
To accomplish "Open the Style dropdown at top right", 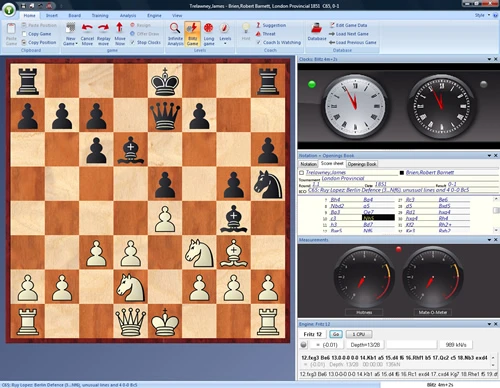I will point(482,15).
